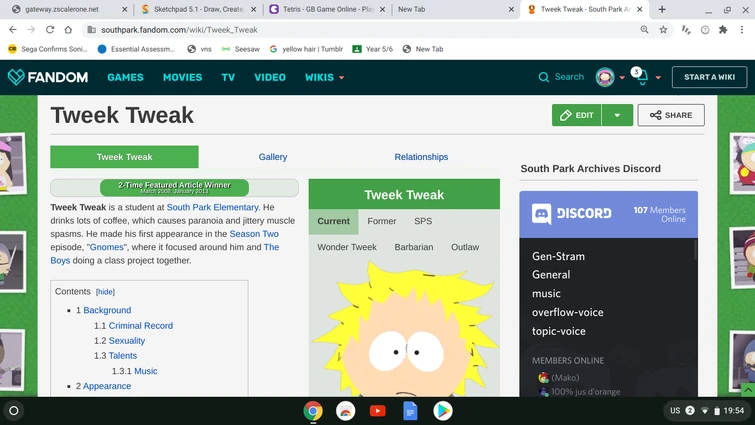Open the extensions puzzle icon
This screenshot has height=425, width=755.
723,30
